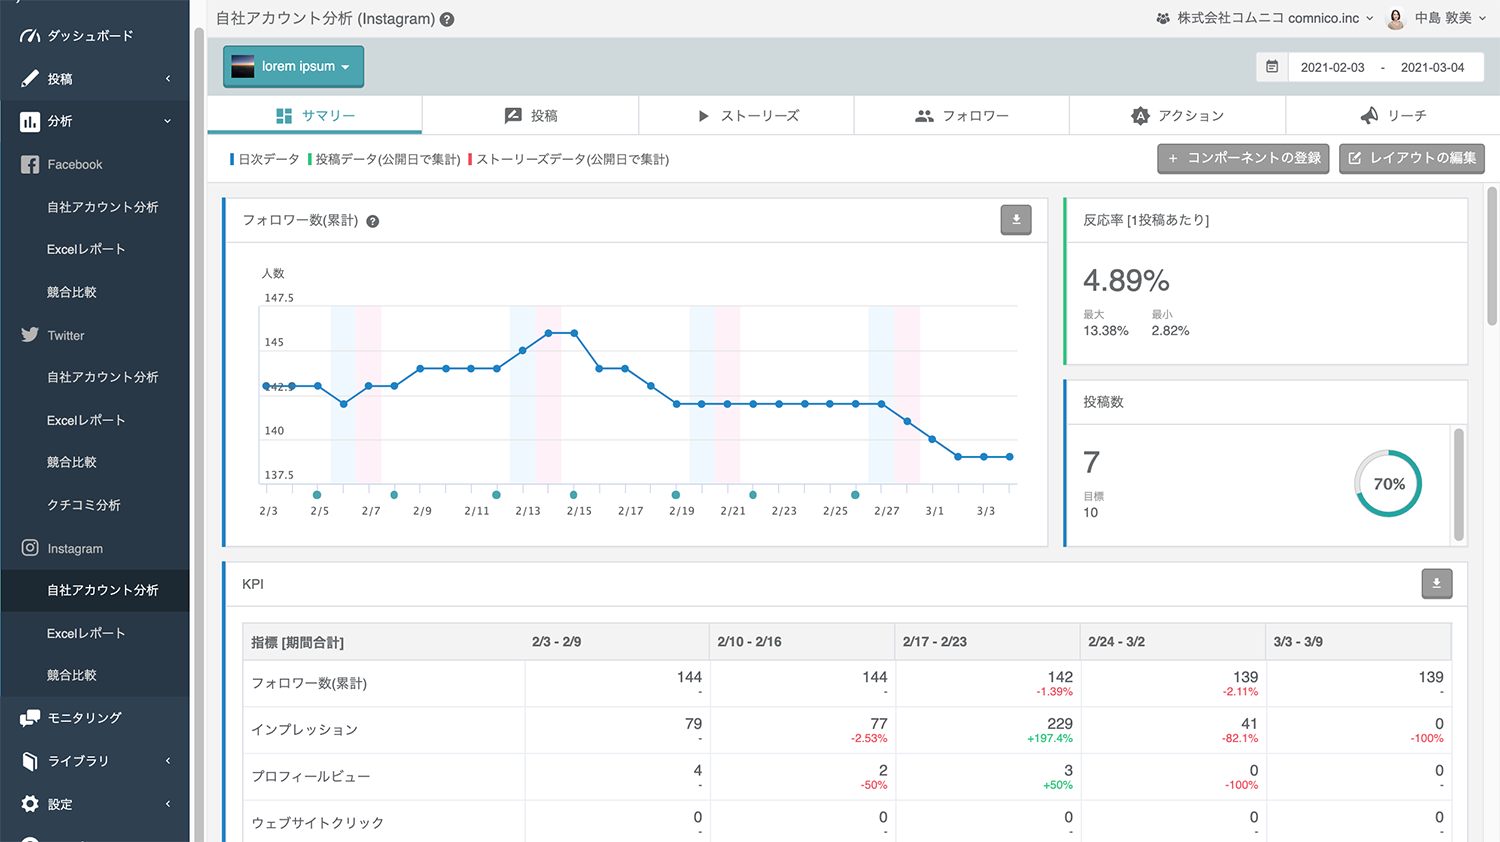Click the +197.4% impression change value
The height and width of the screenshot is (842, 1500).
[x=1050, y=739]
